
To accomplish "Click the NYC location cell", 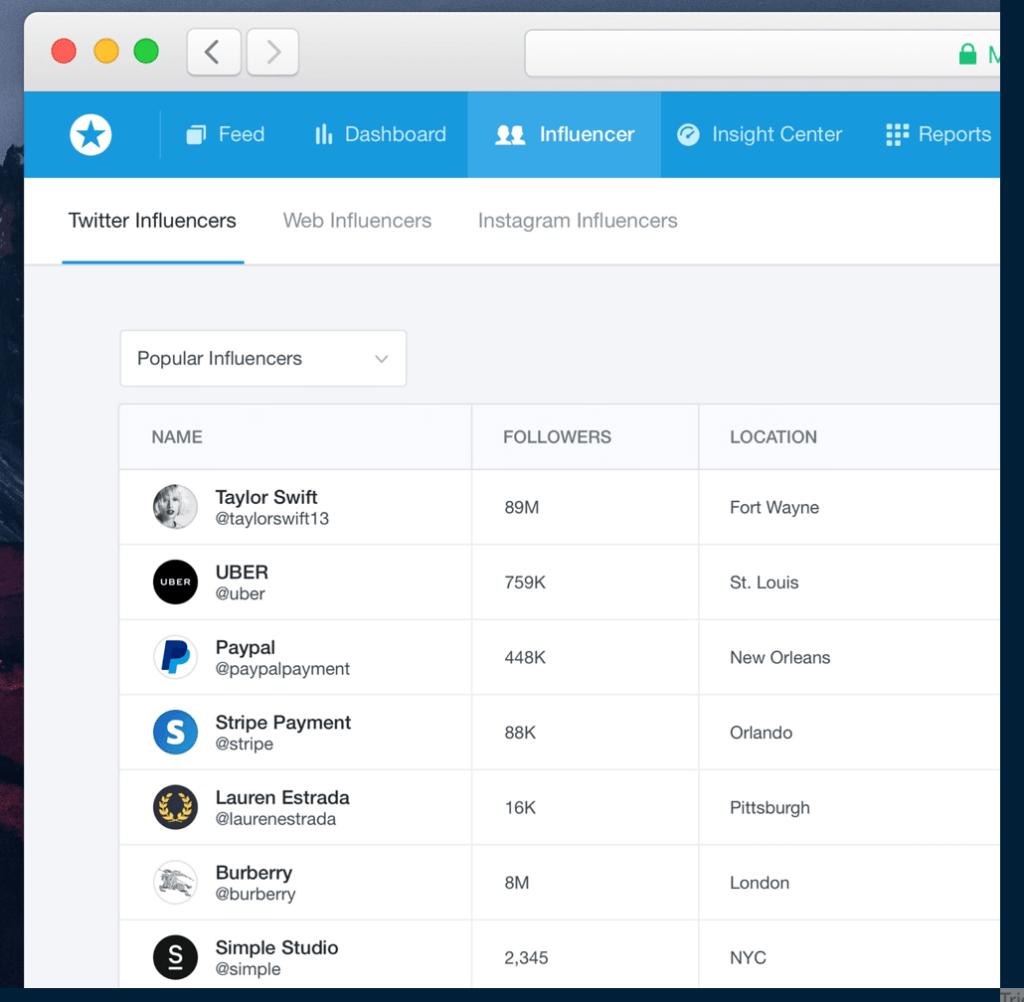I will tap(748, 958).
